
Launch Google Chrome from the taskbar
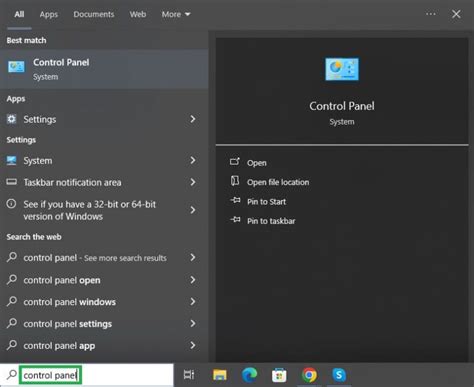click(309, 375)
